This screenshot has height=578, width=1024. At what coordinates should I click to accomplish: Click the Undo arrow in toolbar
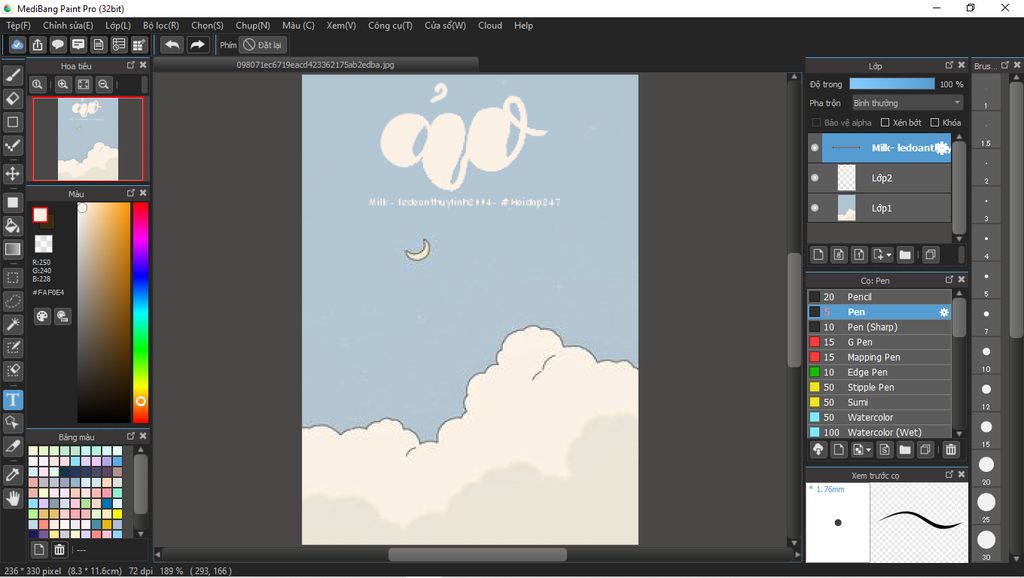pyautogui.click(x=172, y=45)
